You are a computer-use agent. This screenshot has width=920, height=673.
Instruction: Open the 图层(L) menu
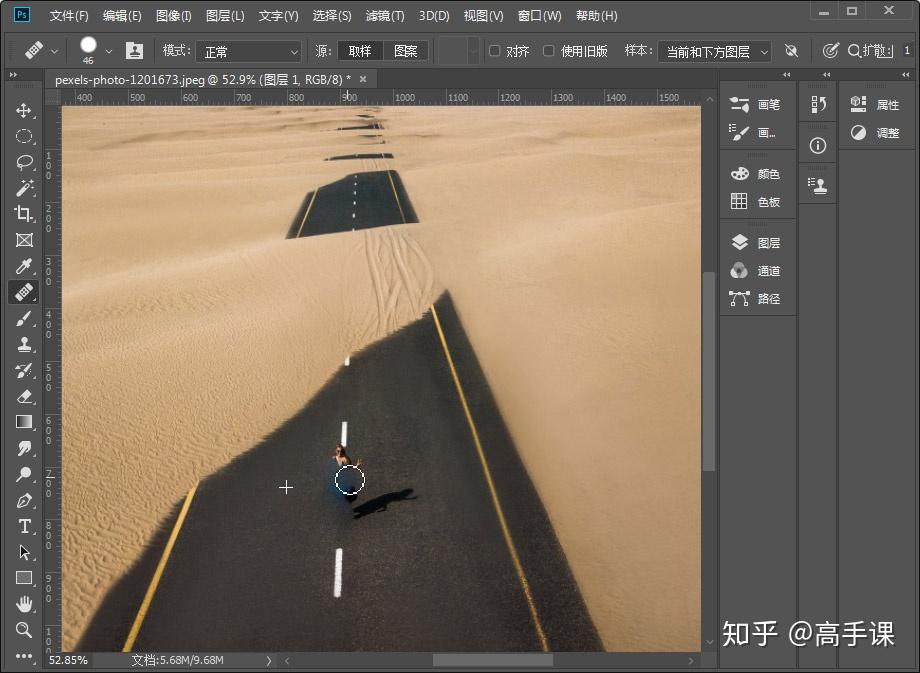pyautogui.click(x=225, y=16)
